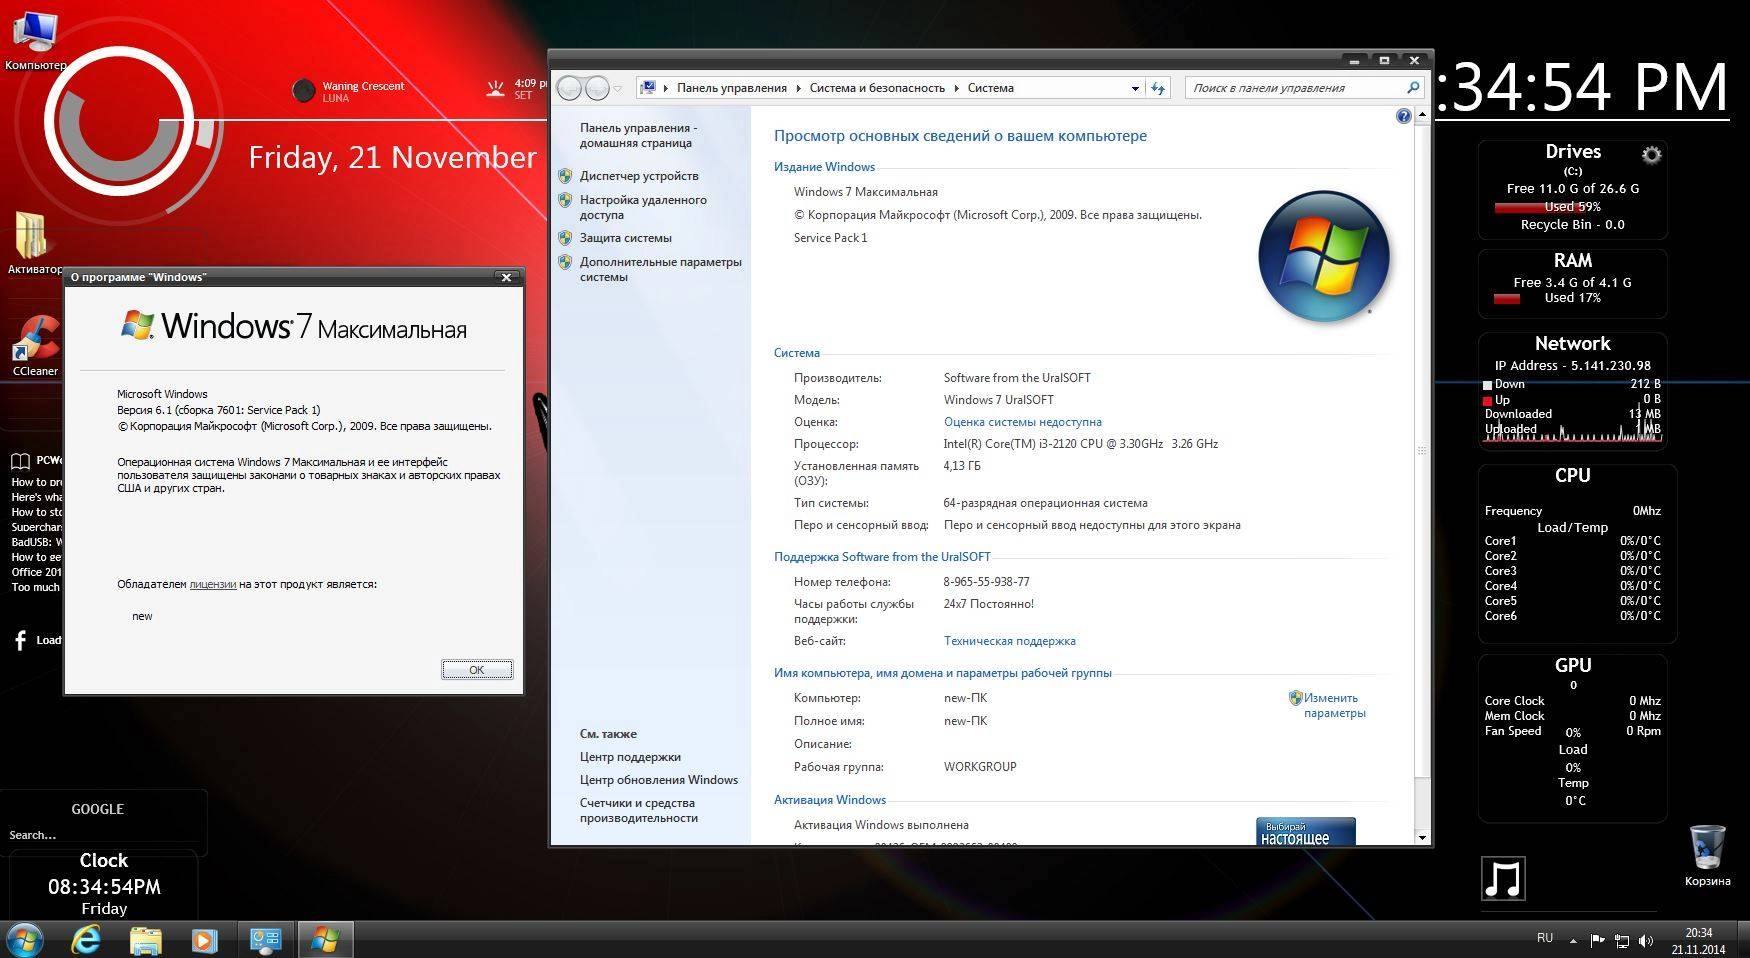The image size is (1750, 958).
Task: Click the help question mark icon
Action: coord(1403,117)
